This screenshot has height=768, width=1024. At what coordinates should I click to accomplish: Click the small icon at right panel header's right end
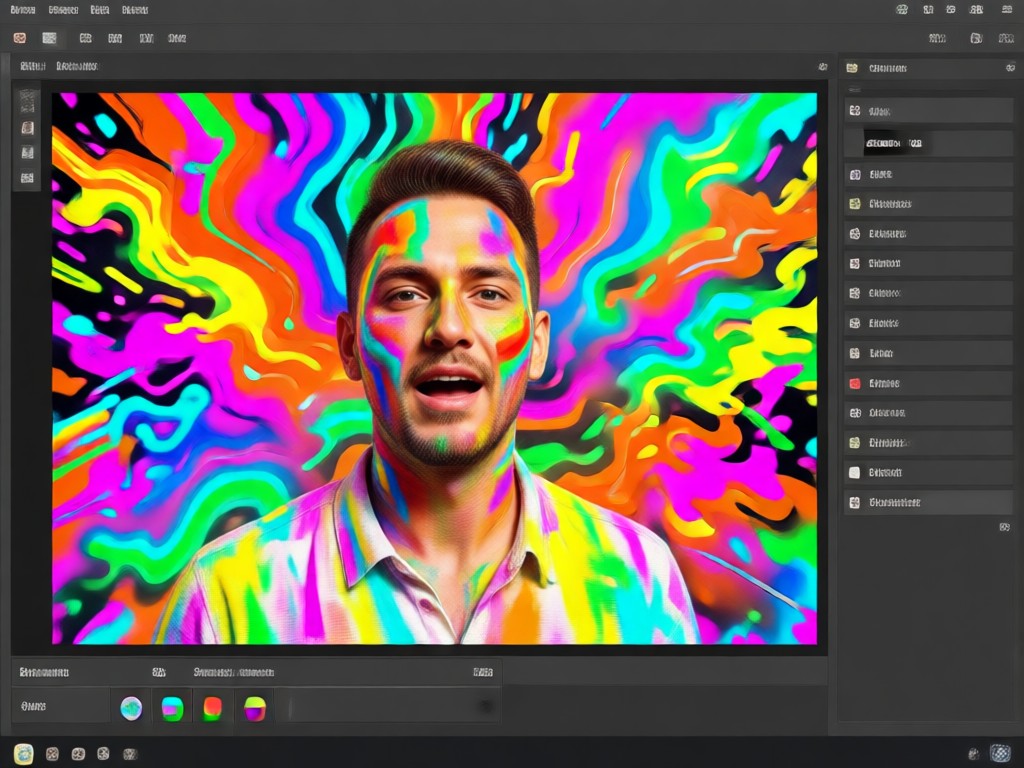tap(1010, 68)
